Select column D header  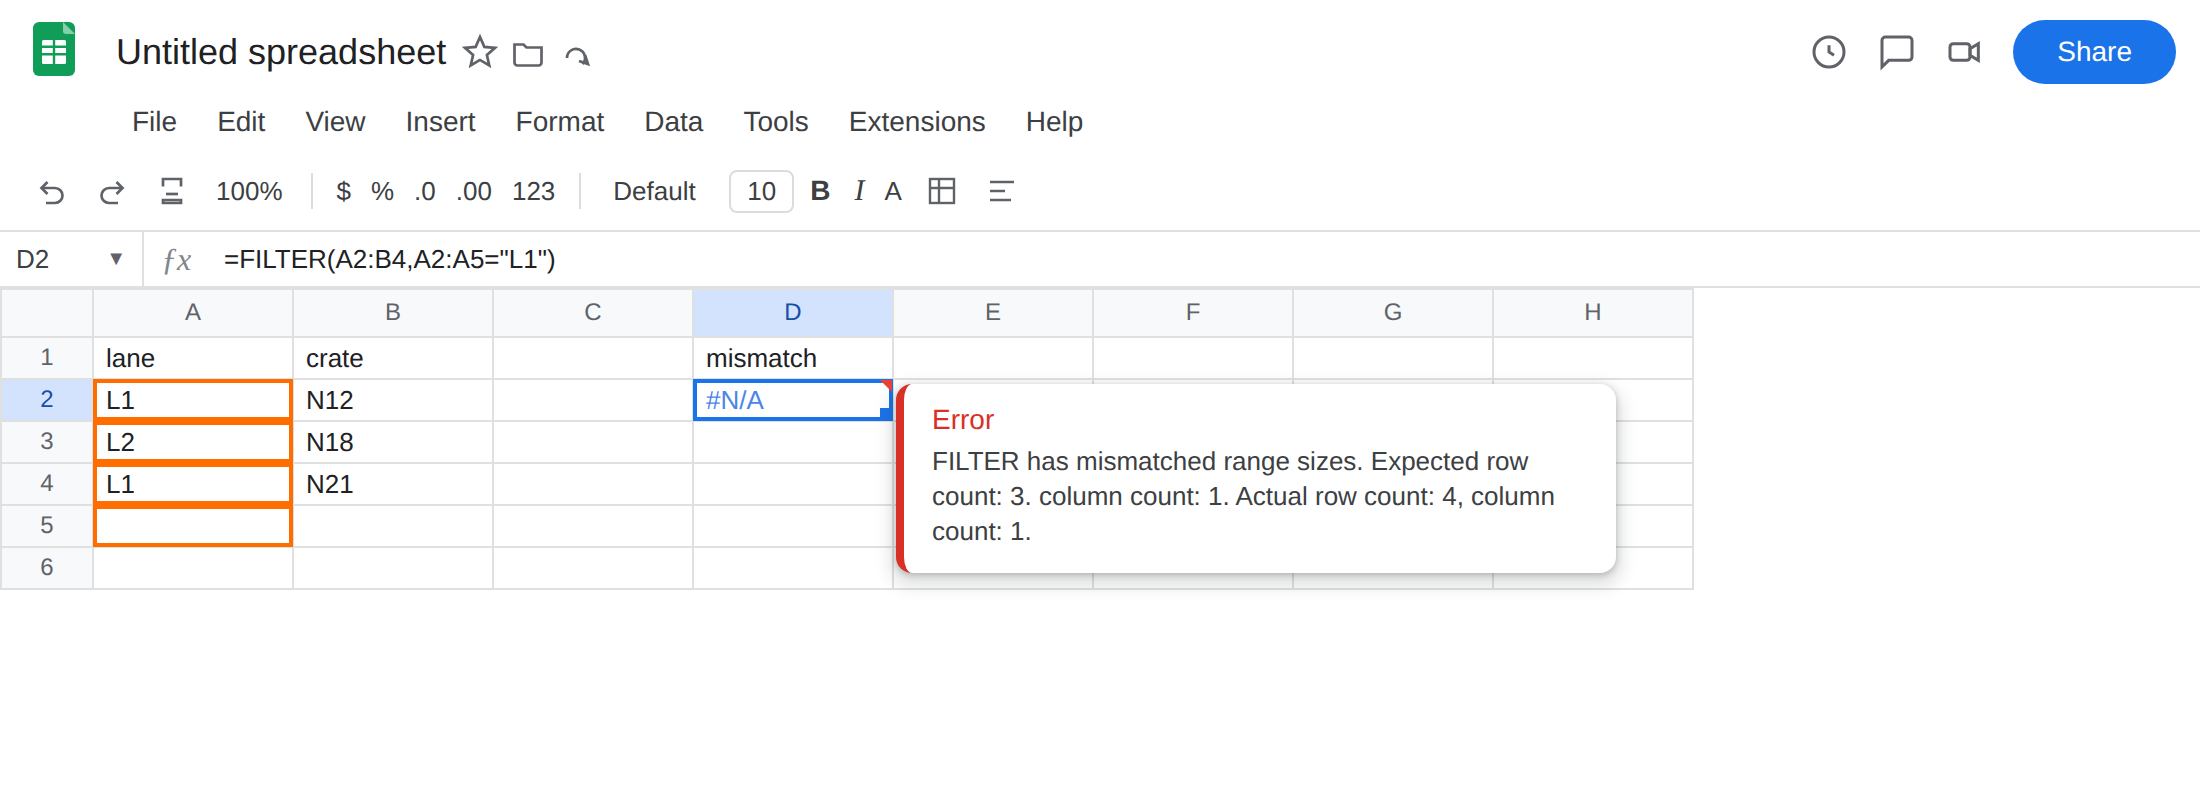[793, 312]
